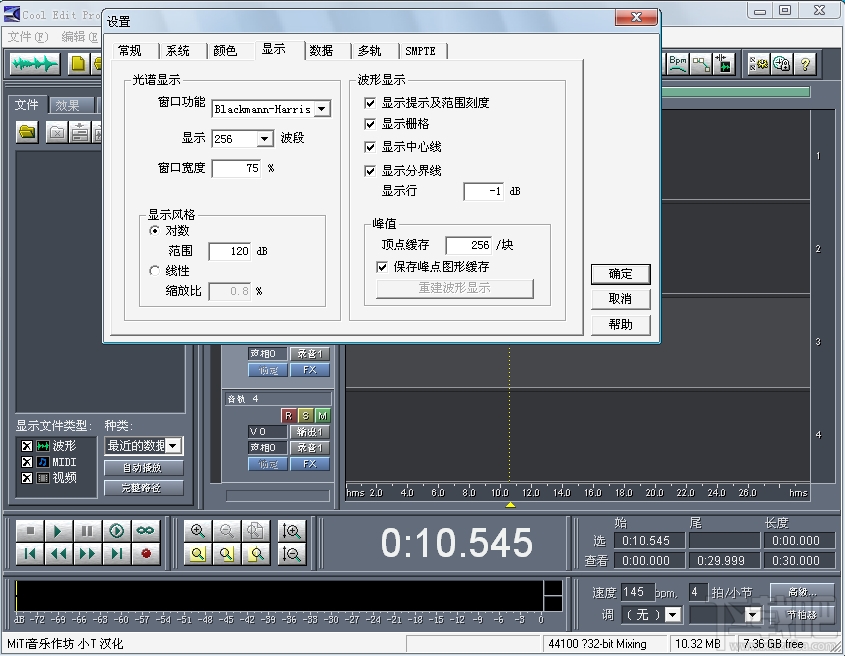The width and height of the screenshot is (845, 656).
Task: Toggle the 显示中心线 center line option
Action: tap(370, 147)
